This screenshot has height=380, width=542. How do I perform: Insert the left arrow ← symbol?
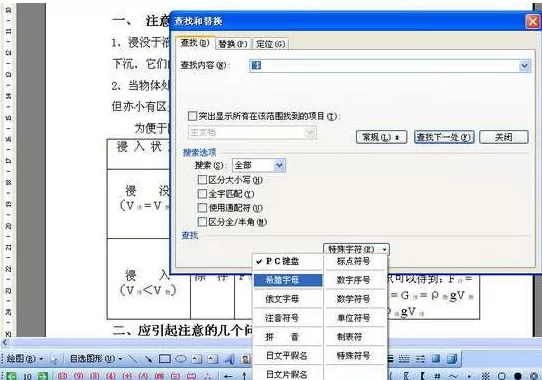tap(227, 376)
